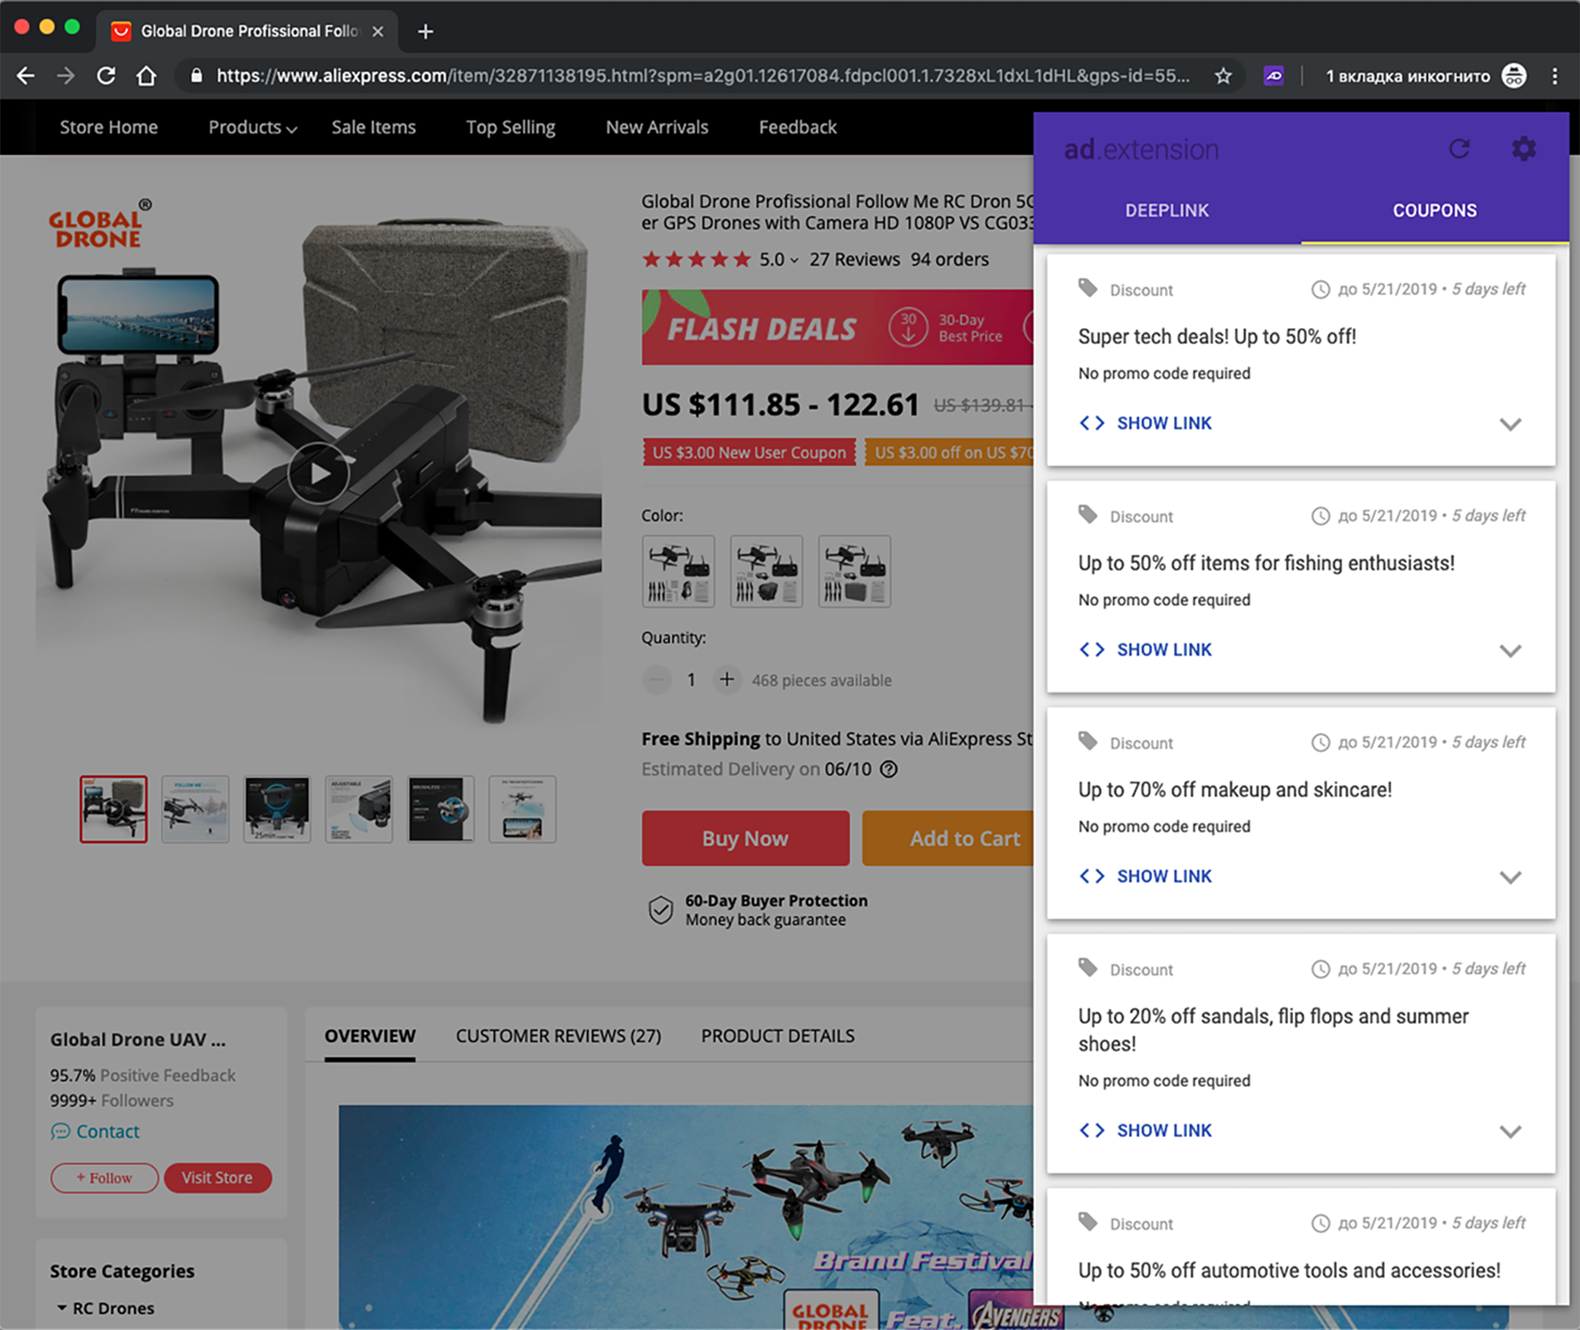This screenshot has width=1580, height=1330.
Task: Open the store Feedback page
Action: click(x=798, y=127)
